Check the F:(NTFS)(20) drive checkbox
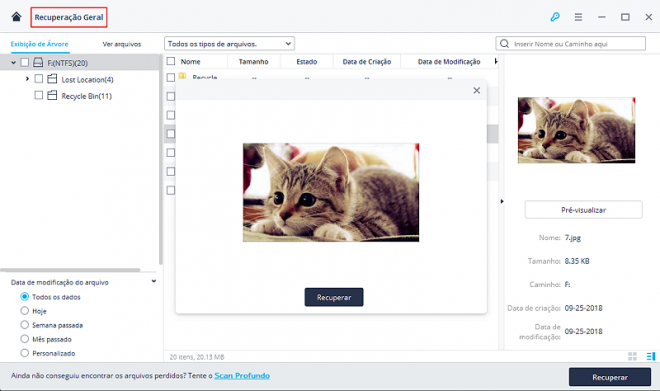The image size is (660, 391). tap(25, 63)
